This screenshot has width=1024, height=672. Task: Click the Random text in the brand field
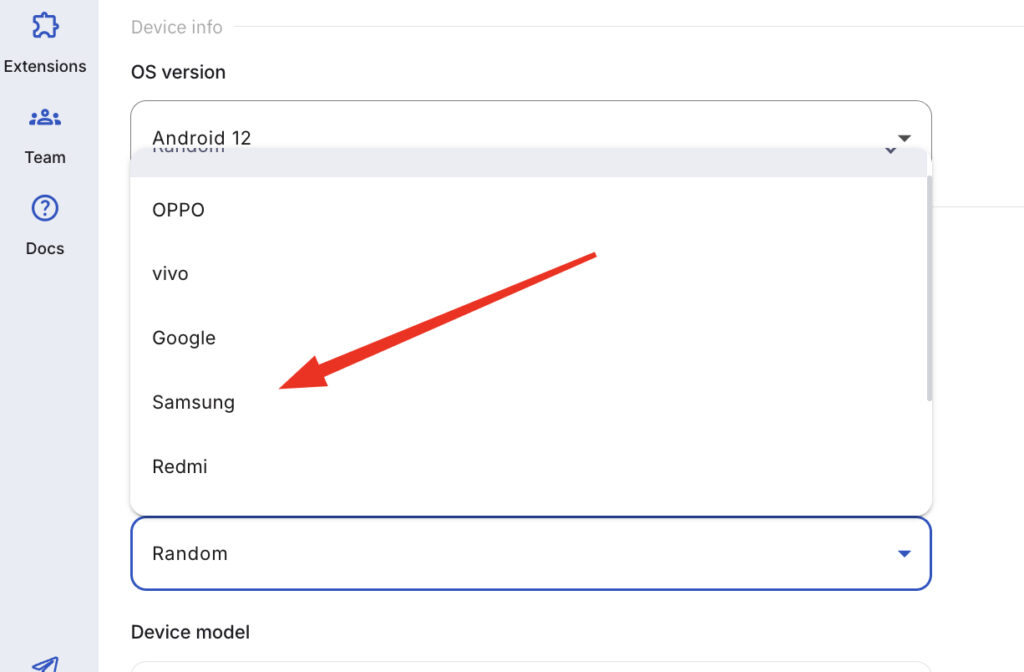[190, 553]
